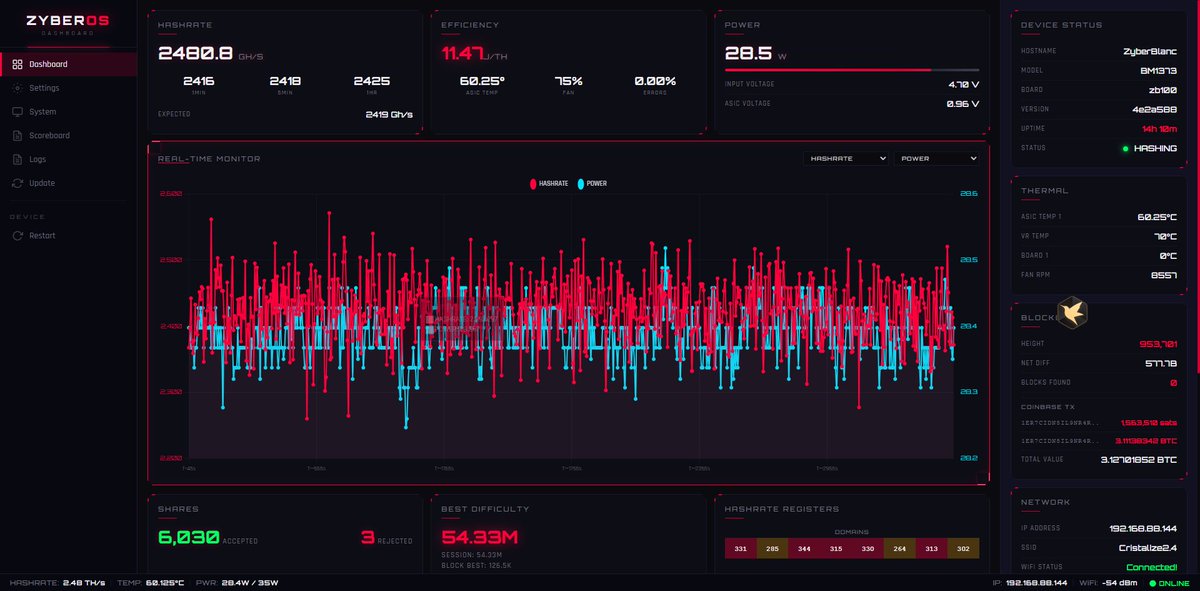Image resolution: width=1200 pixels, height=591 pixels.
Task: Click the status bar WiFi -54 dBm
Action: (x=1120, y=583)
